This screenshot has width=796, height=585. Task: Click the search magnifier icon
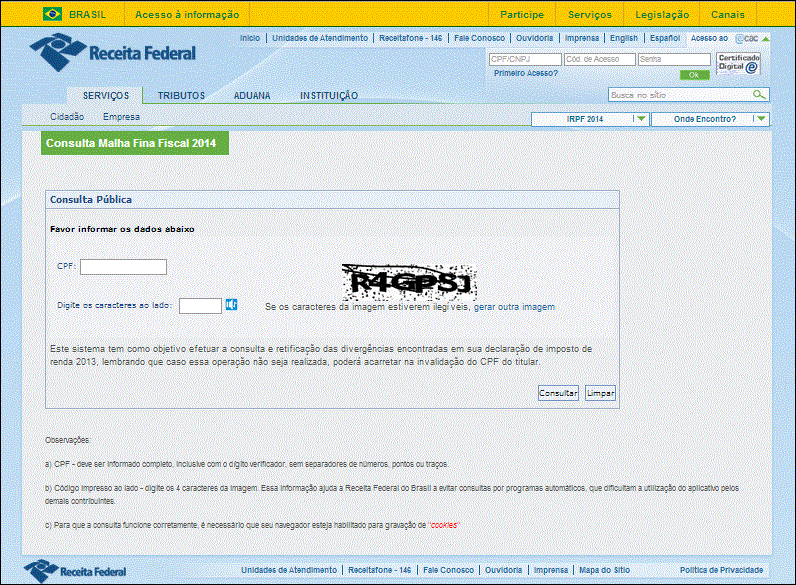pos(759,95)
